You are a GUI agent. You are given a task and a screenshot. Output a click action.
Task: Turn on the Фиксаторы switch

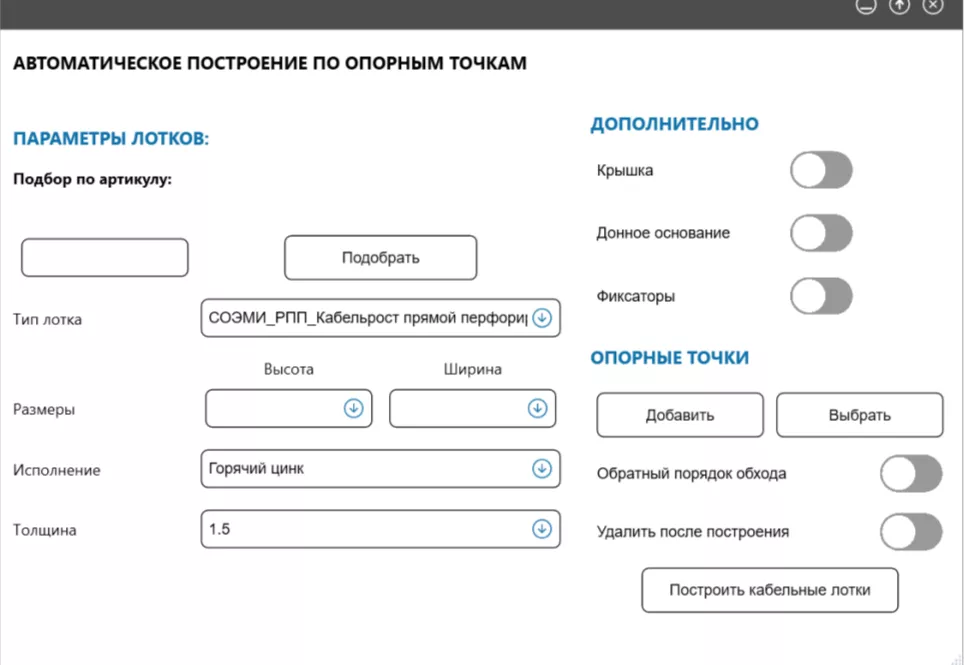point(820,296)
